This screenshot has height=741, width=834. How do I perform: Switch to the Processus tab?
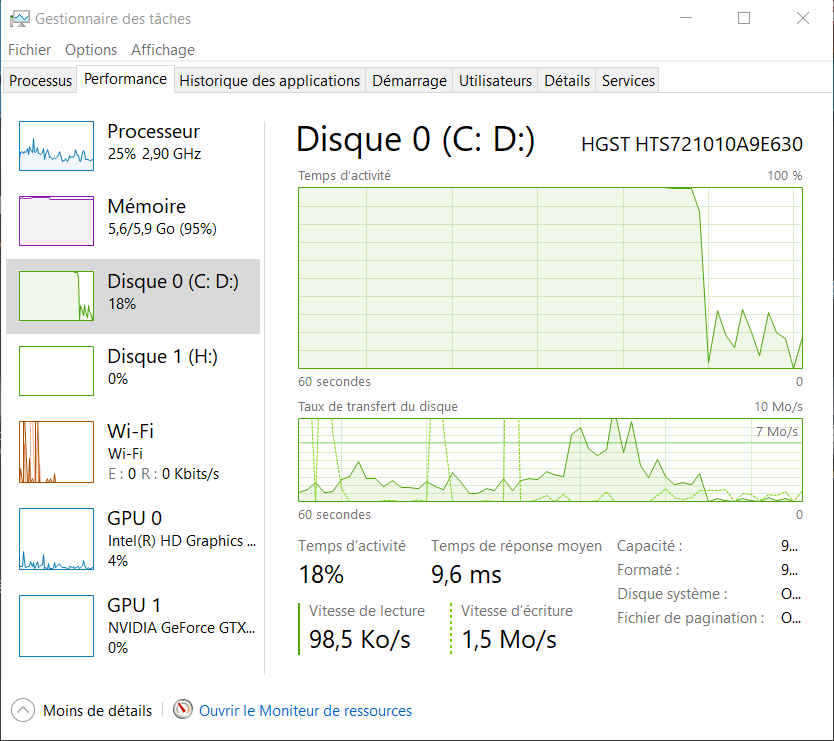[x=41, y=81]
